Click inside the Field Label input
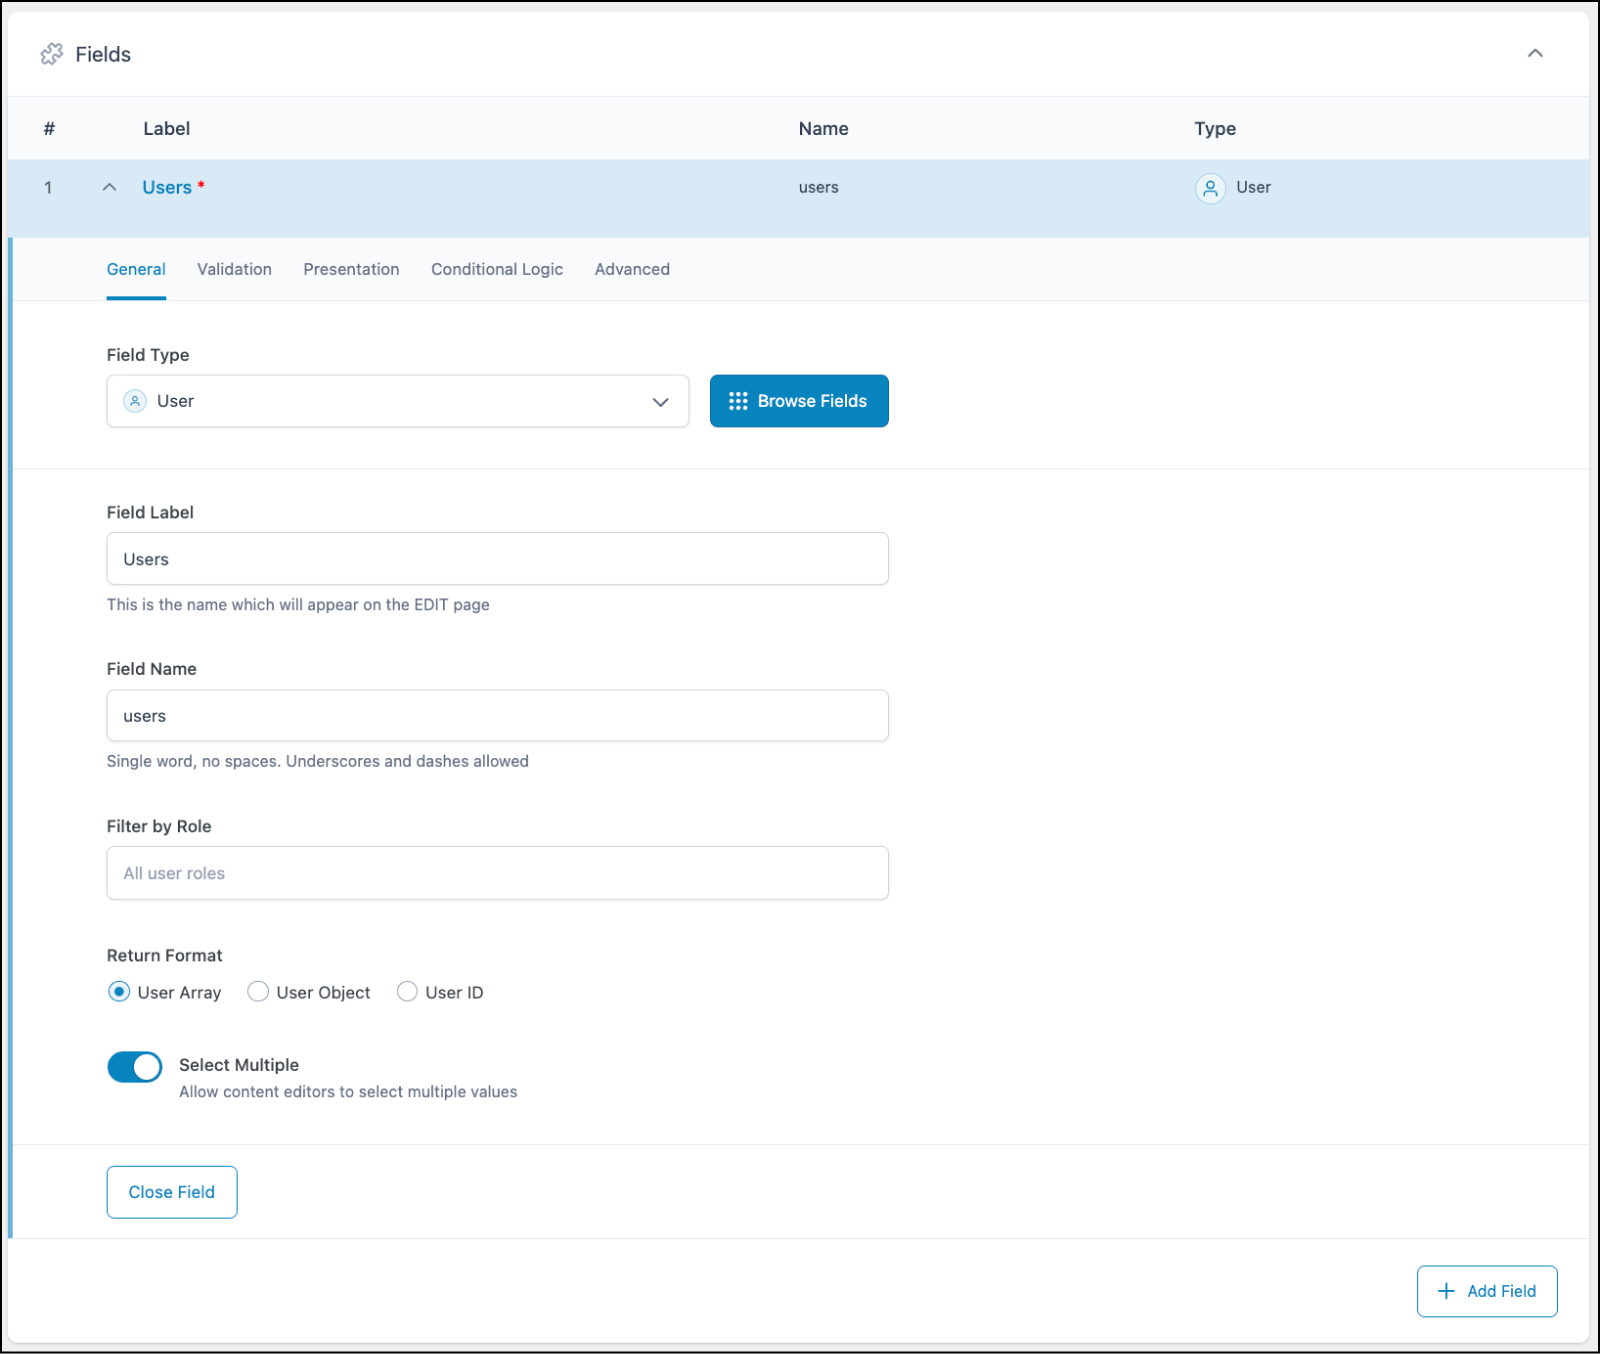The height and width of the screenshot is (1354, 1600). click(497, 558)
